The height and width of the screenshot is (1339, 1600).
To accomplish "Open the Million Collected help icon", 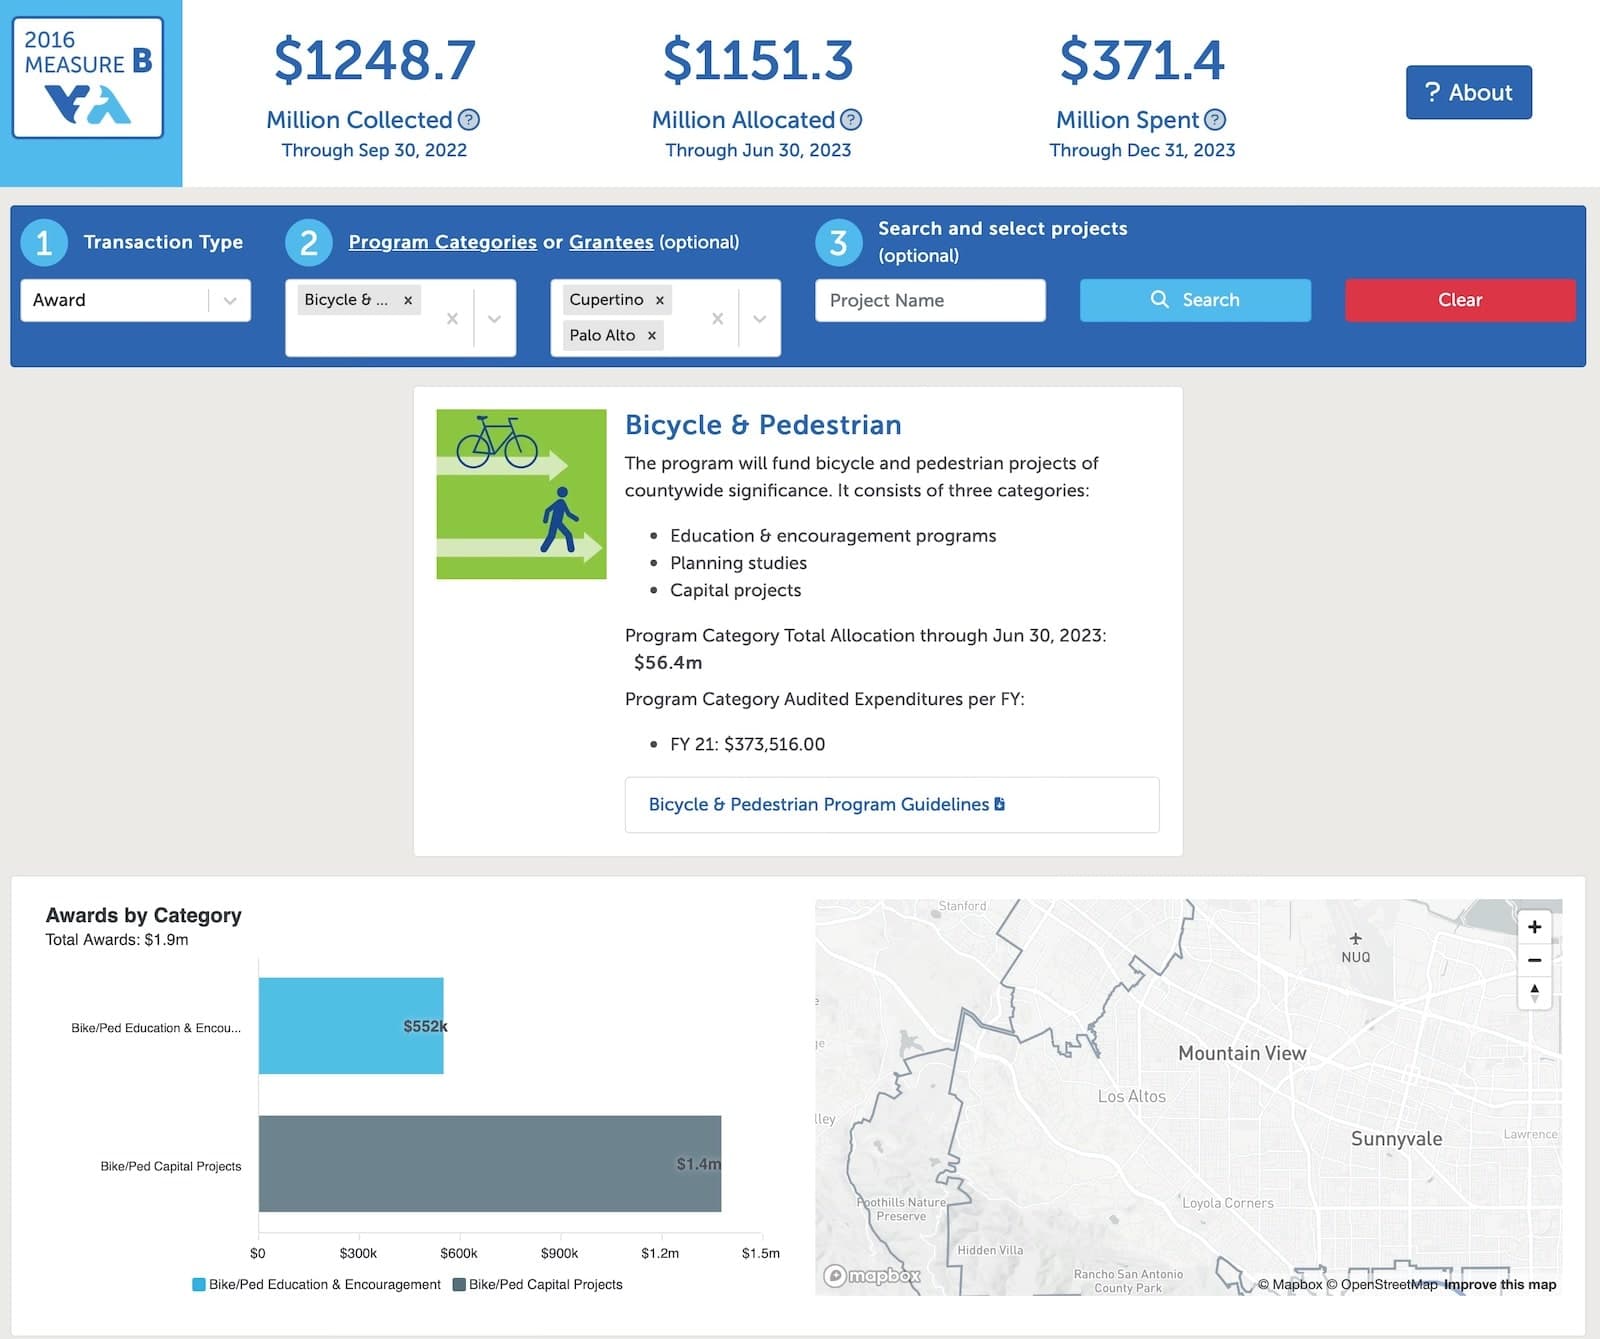I will point(468,120).
